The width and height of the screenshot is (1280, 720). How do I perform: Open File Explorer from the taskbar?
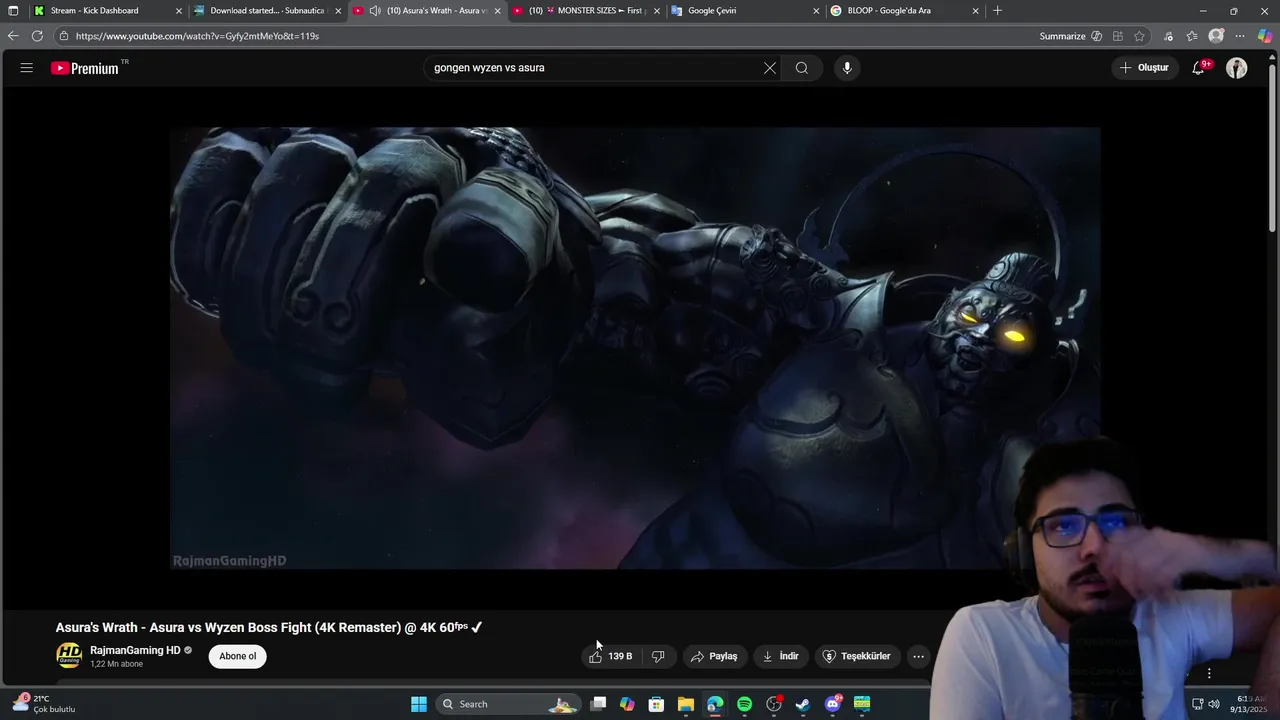[685, 704]
